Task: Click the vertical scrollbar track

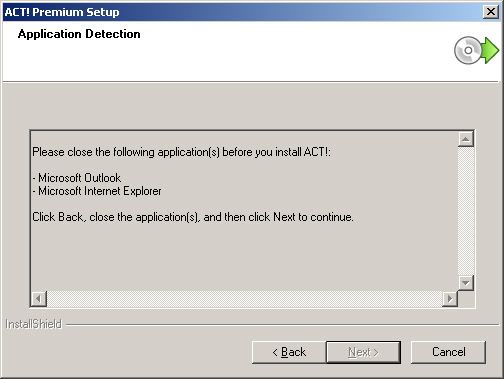Action: [466, 211]
